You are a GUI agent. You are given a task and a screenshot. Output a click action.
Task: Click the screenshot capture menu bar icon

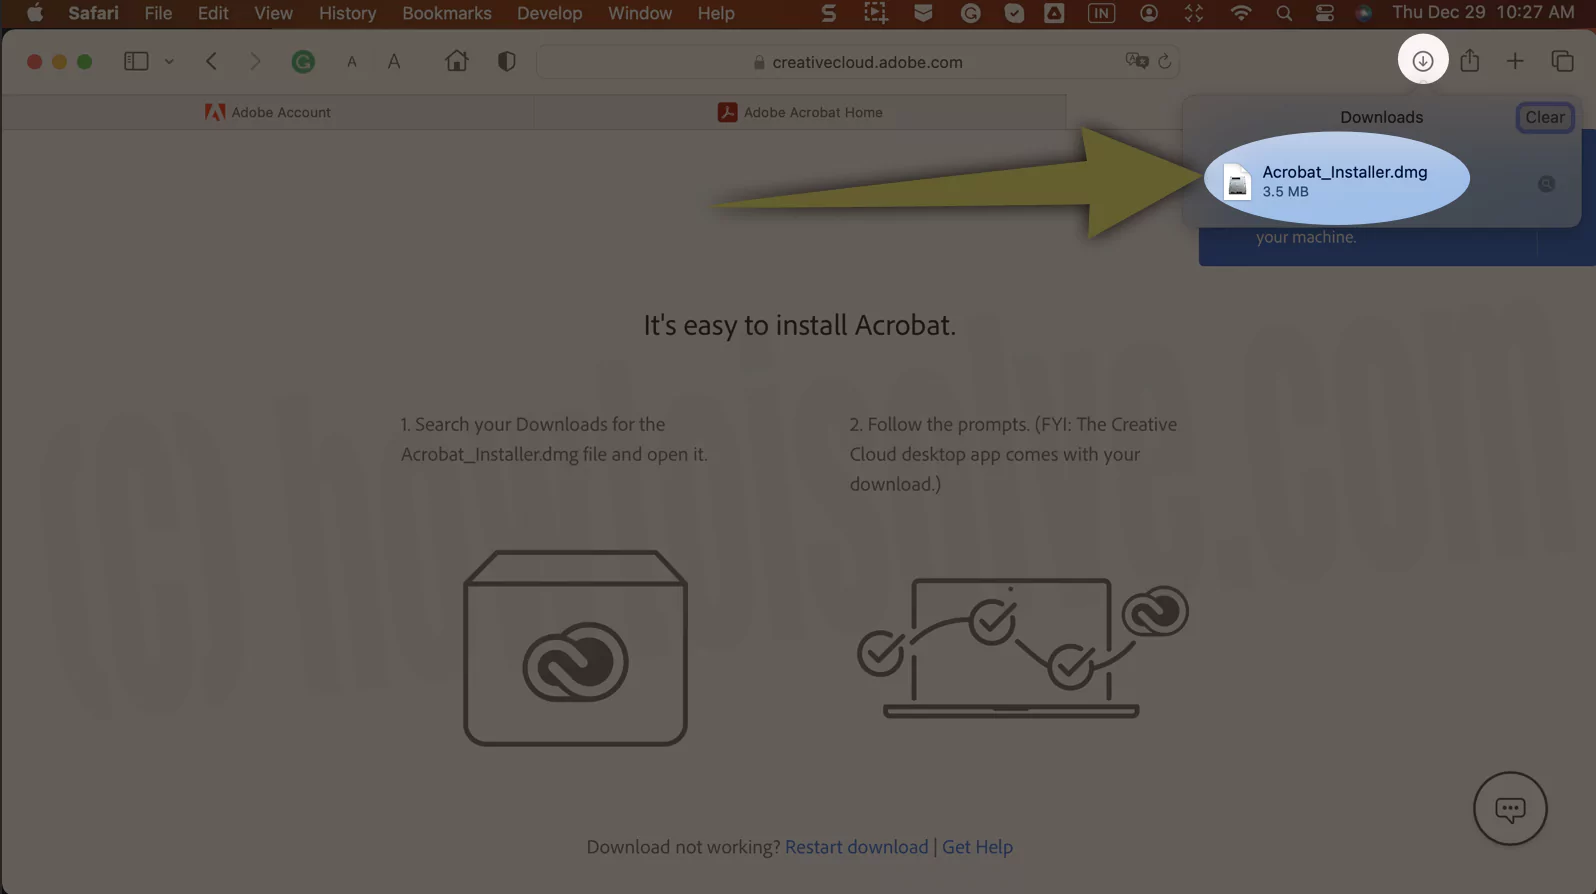876,13
